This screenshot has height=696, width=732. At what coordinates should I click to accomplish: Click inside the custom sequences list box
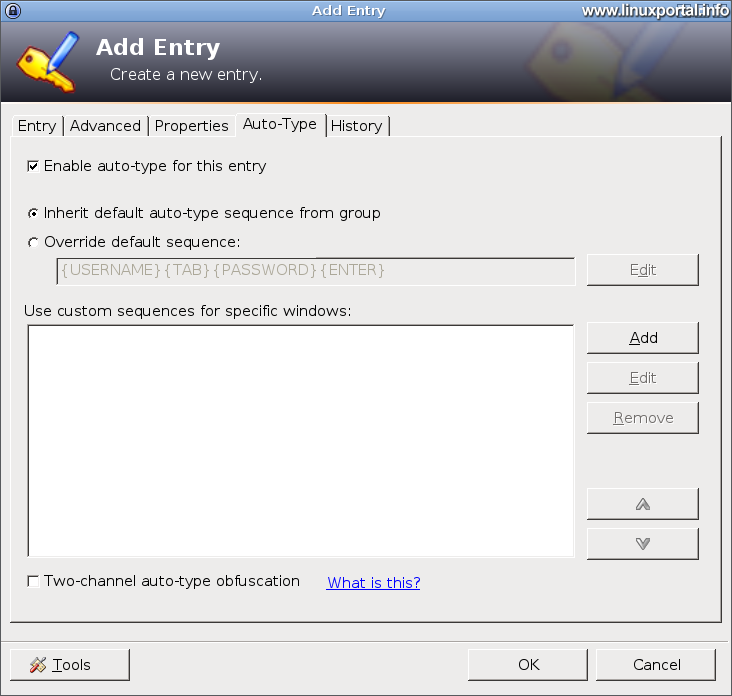point(300,440)
